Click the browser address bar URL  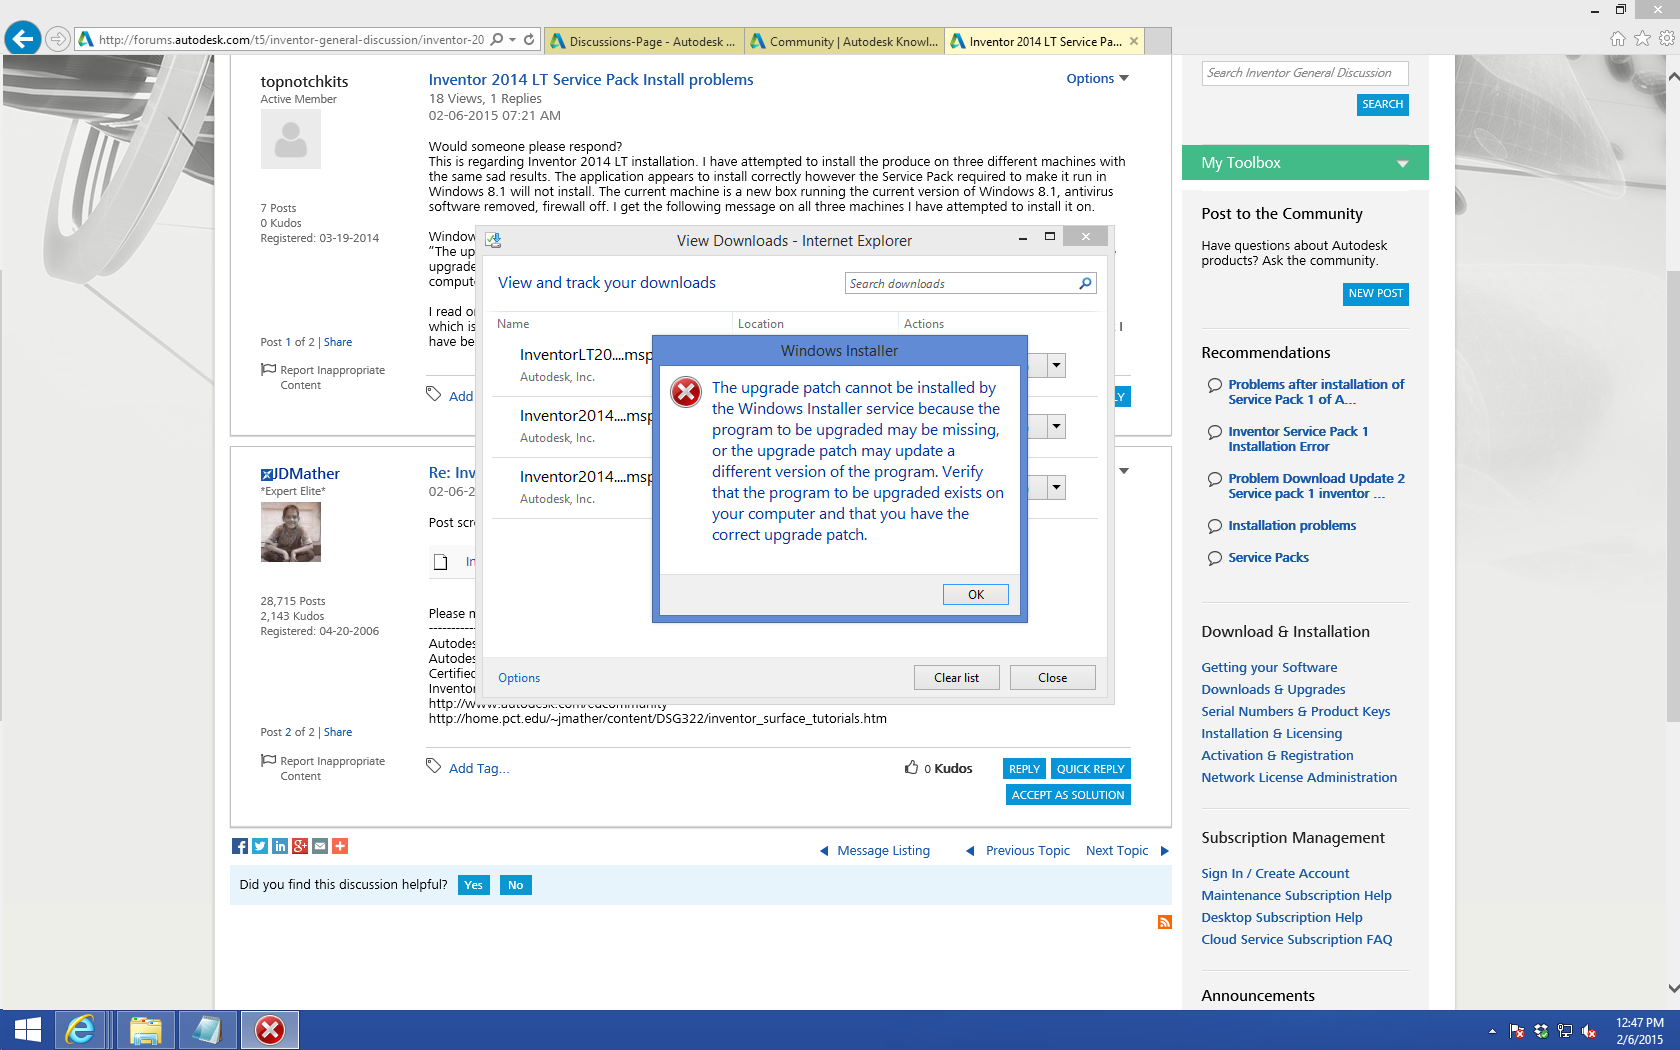pos(290,40)
